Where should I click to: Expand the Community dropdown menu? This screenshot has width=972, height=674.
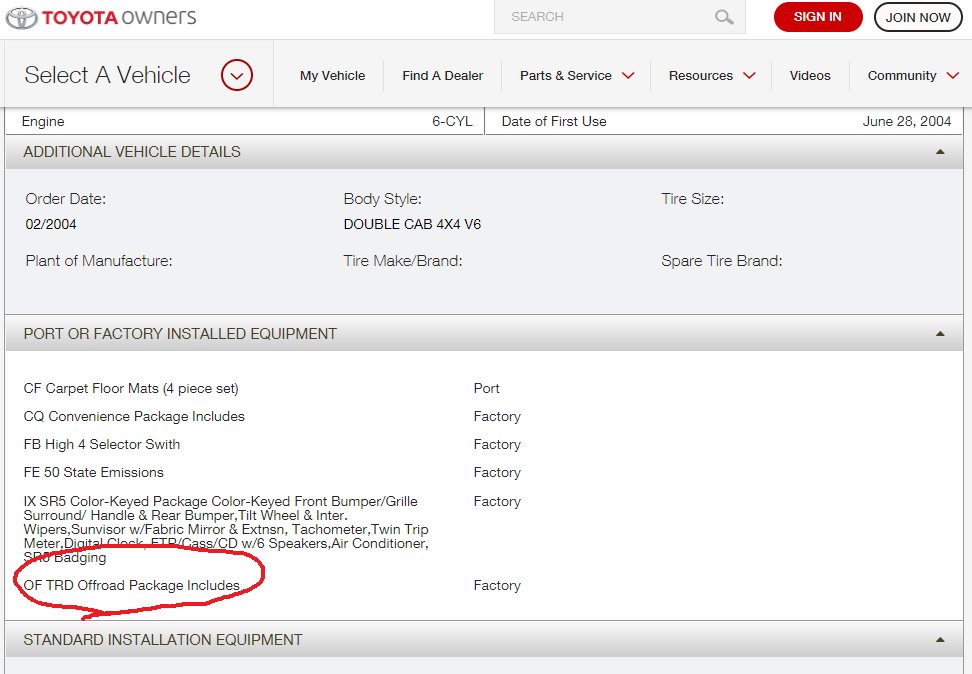tap(913, 76)
